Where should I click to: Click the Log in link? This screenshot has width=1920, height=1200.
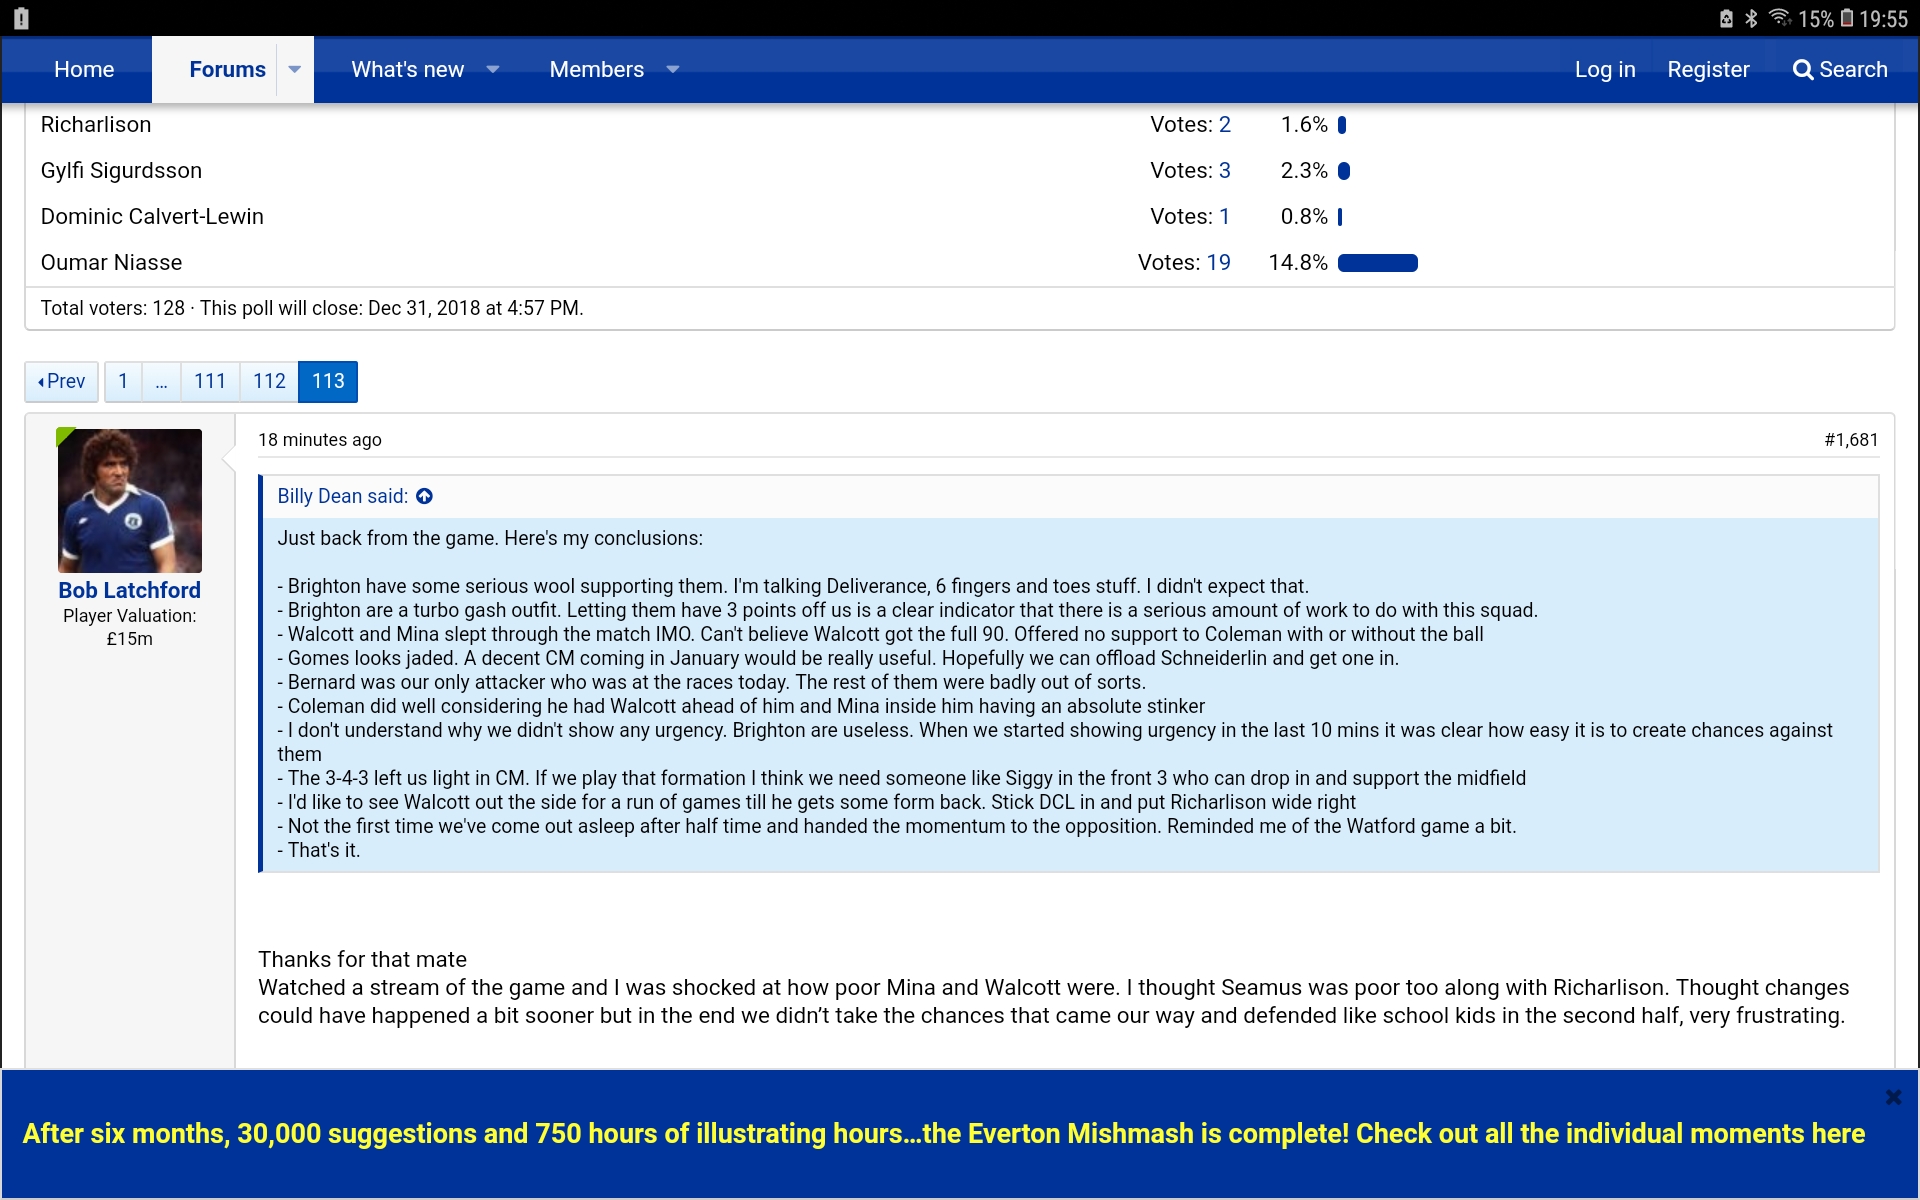1605,69
